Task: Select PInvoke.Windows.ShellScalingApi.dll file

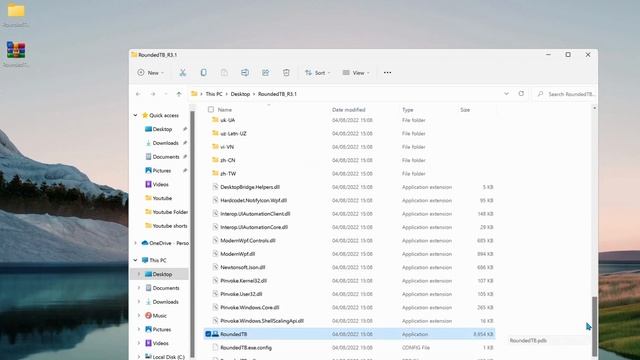Action: (x=262, y=321)
